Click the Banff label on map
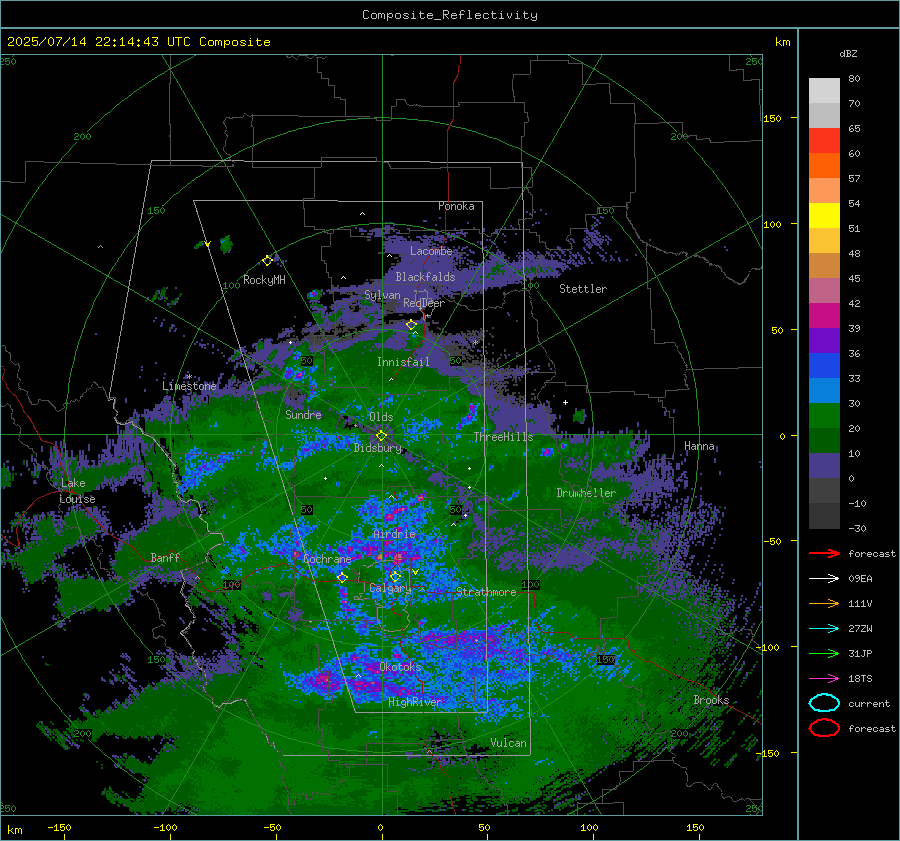 pos(165,557)
